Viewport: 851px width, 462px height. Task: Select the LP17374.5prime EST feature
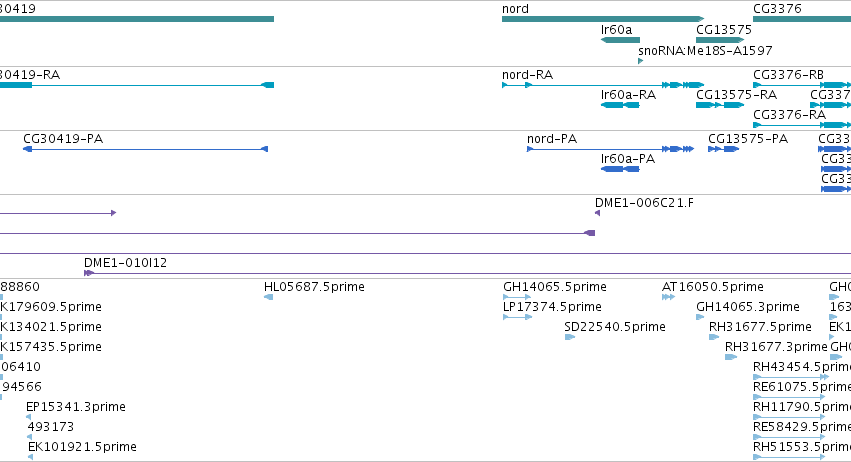[x=517, y=317]
